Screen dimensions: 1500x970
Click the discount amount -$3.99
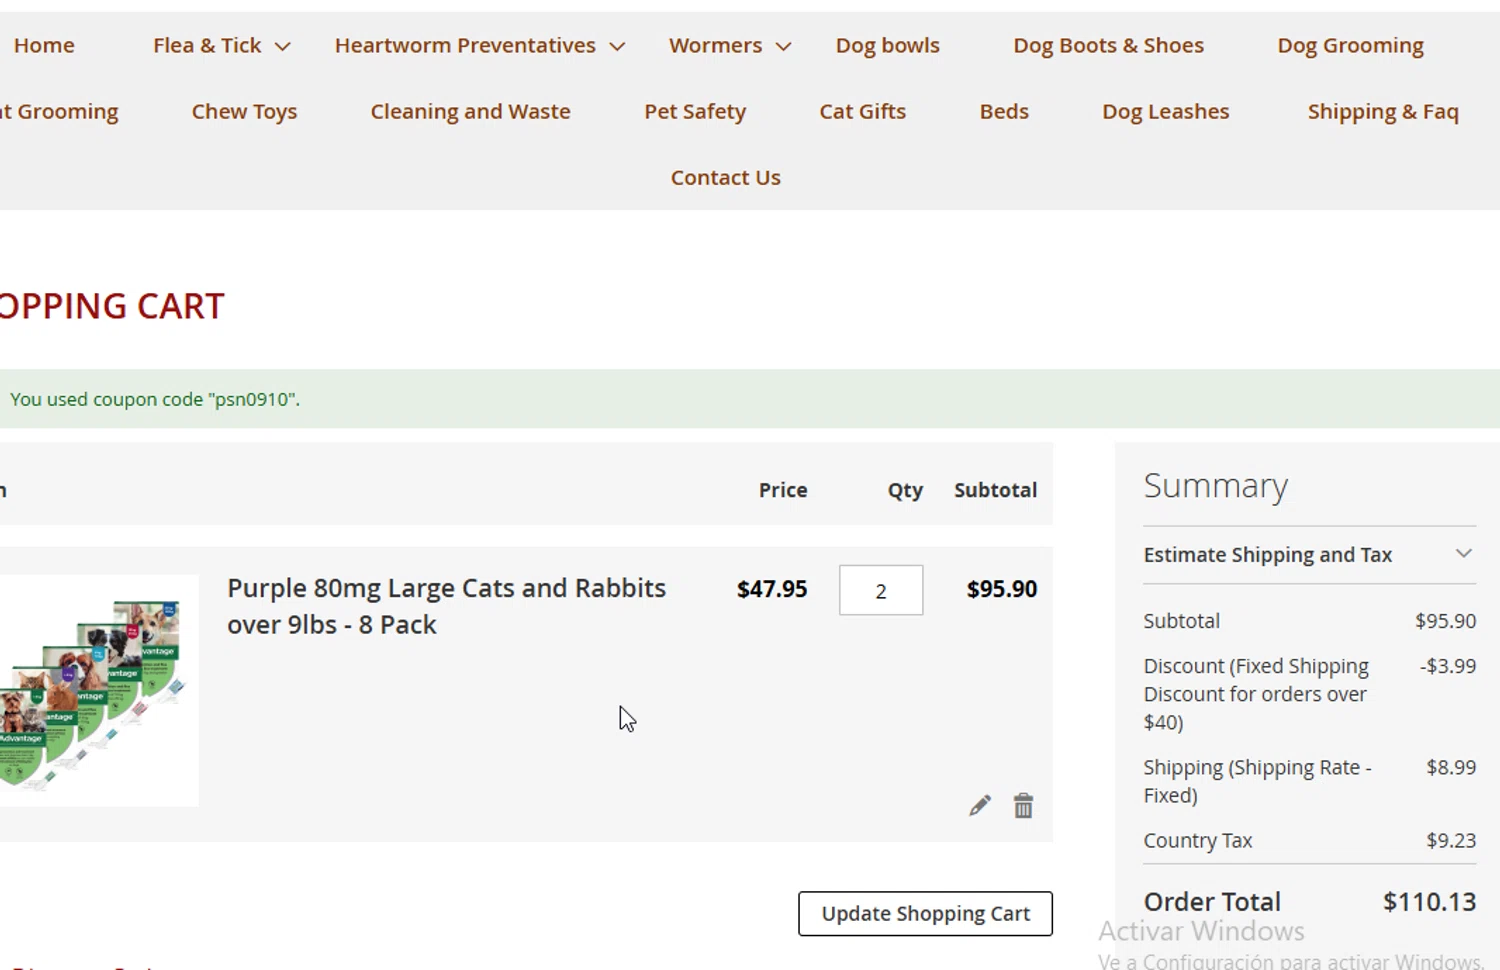(1448, 665)
